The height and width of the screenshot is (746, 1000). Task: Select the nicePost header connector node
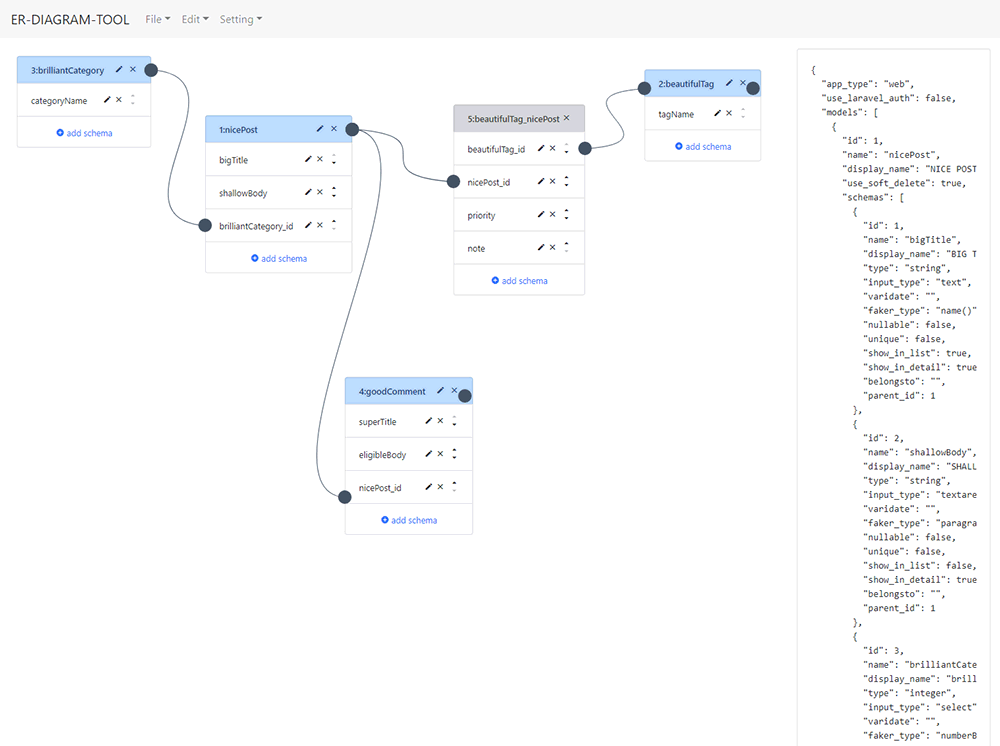click(x=352, y=129)
